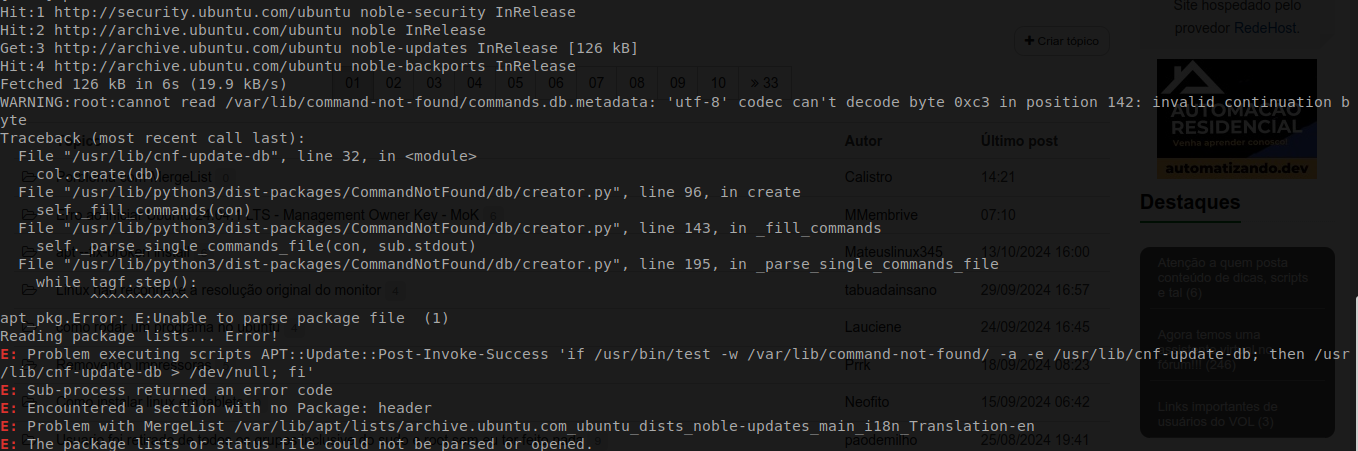The image size is (1358, 451).
Task: Click the folder icon beside the MergeList topic
Action: click(x=28, y=177)
